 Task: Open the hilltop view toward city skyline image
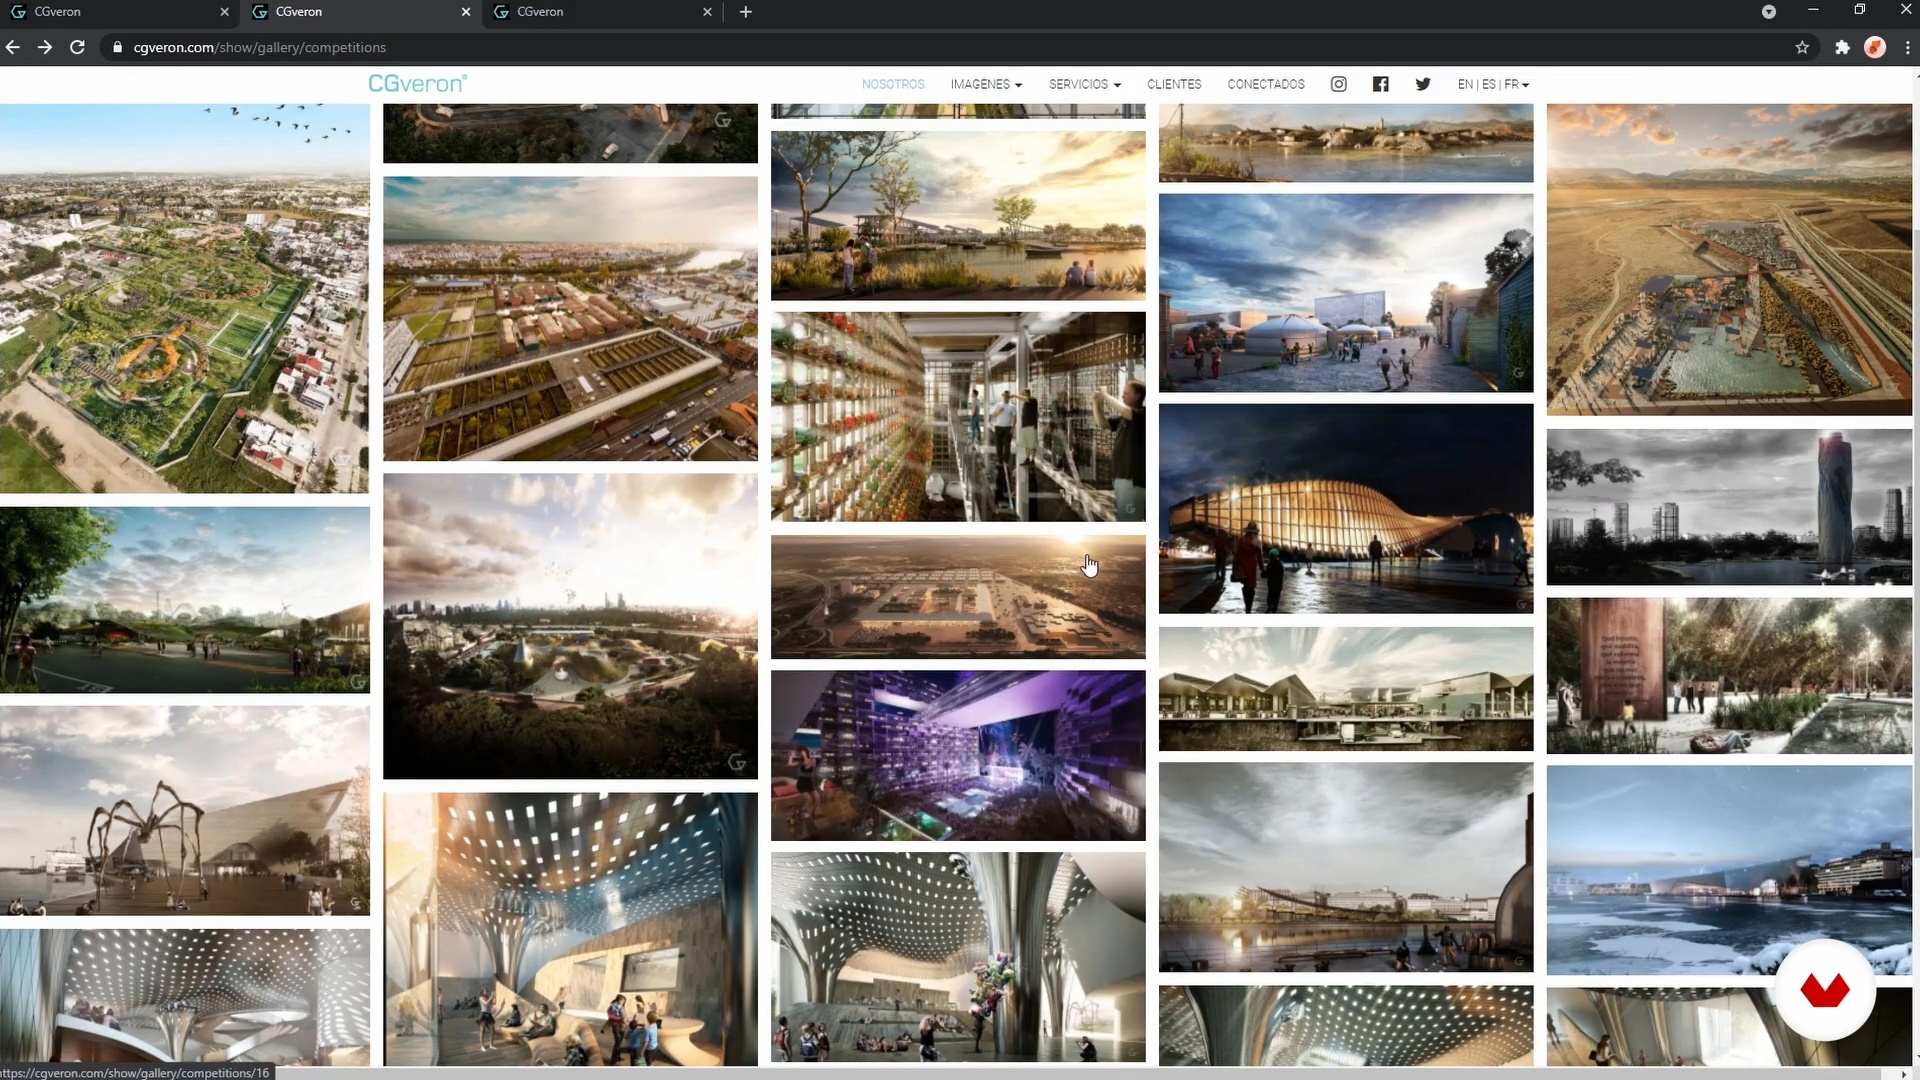tap(570, 626)
